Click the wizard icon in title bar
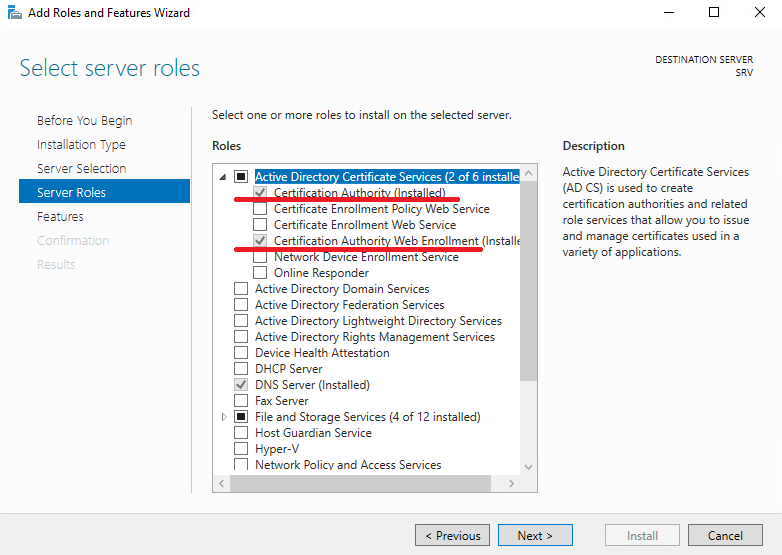The image size is (782, 555). [x=14, y=12]
